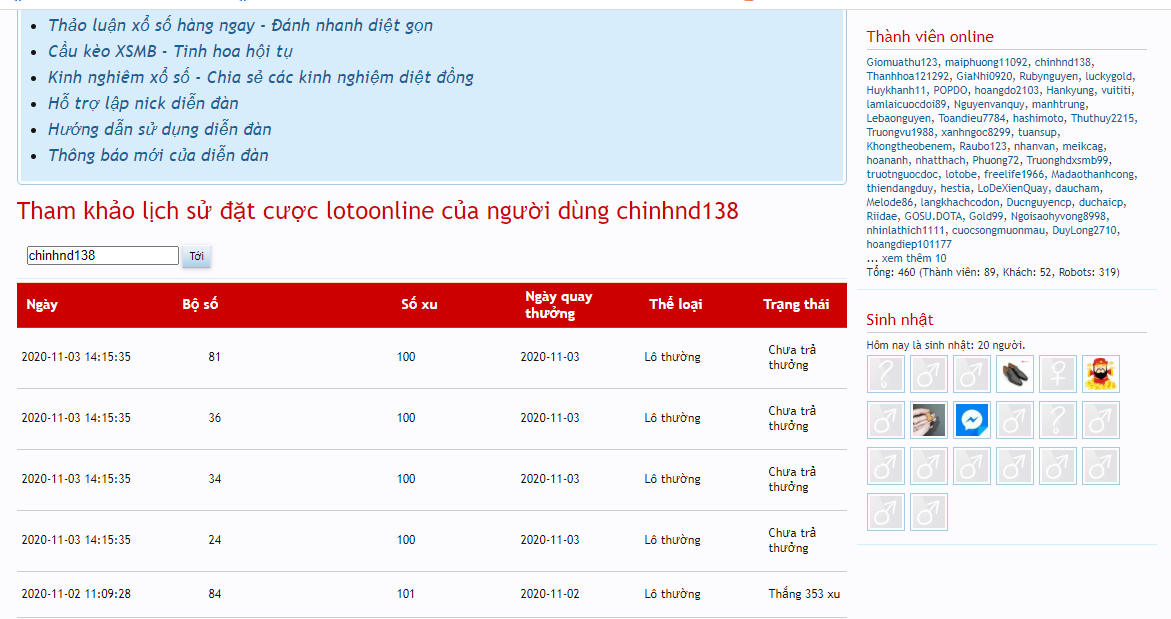Click the God of Wealth cartoon avatar
Image resolution: width=1171 pixels, height=619 pixels.
click(1101, 374)
